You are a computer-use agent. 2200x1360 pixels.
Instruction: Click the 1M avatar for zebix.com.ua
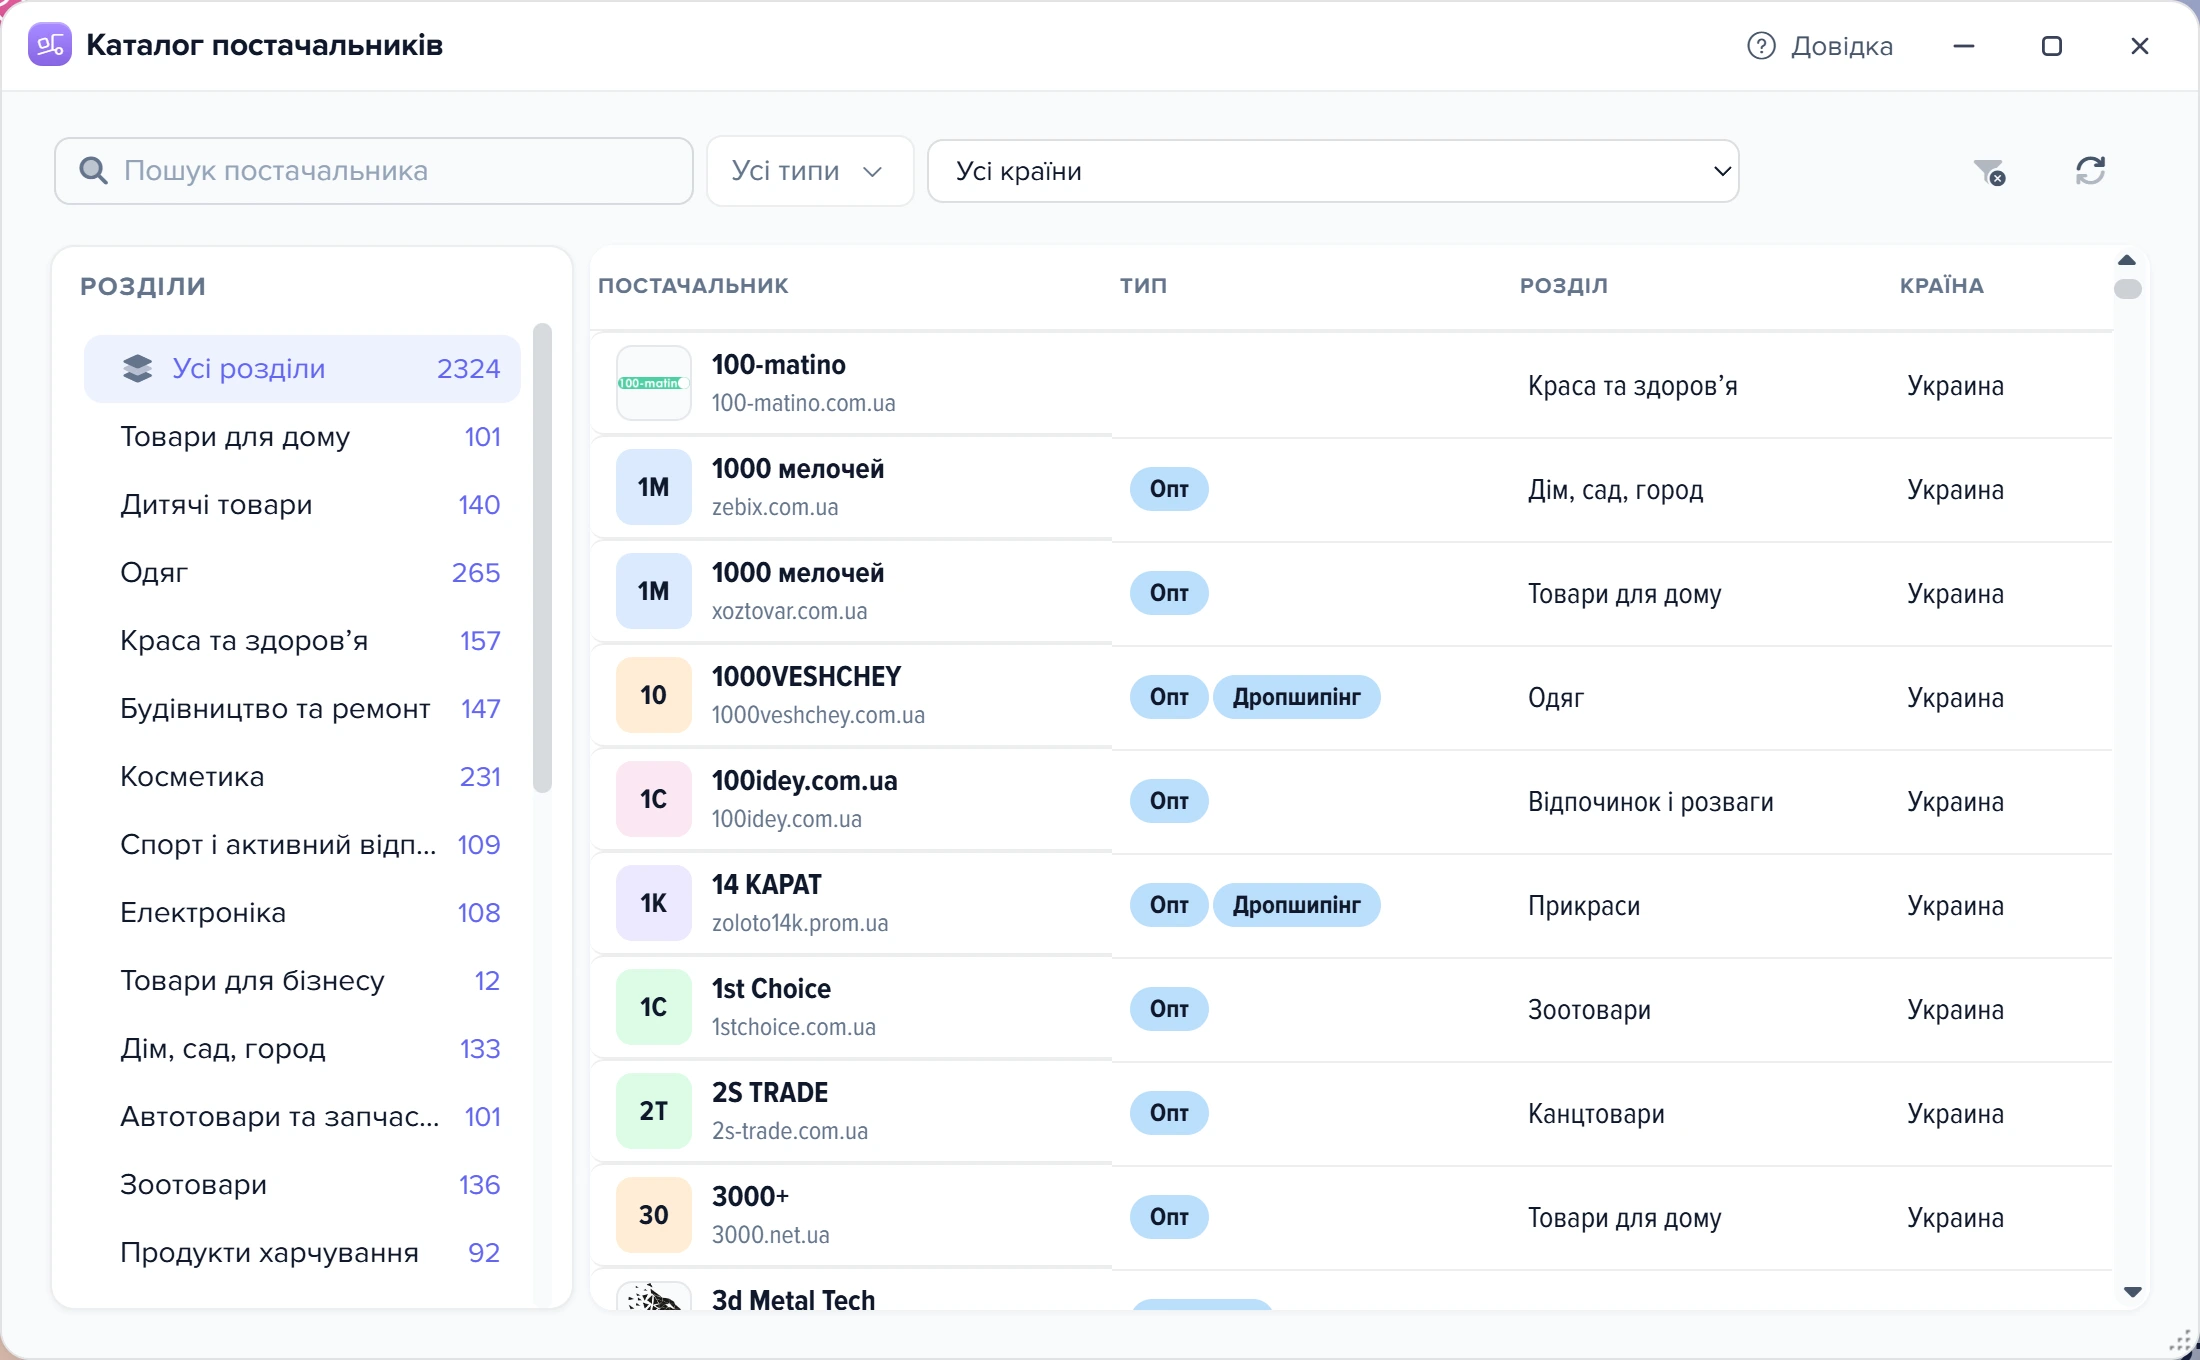point(654,487)
